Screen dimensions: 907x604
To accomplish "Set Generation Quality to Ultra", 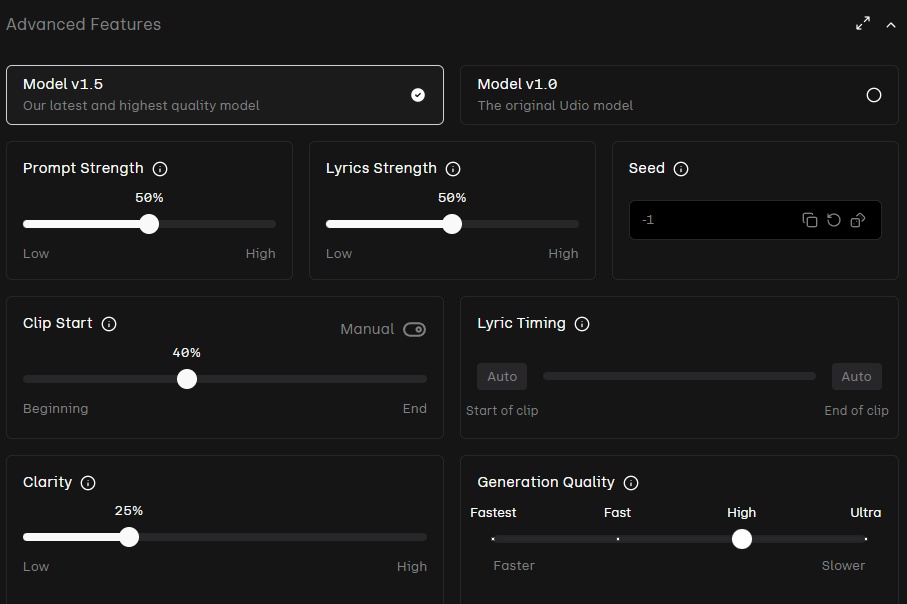I will (x=865, y=539).
